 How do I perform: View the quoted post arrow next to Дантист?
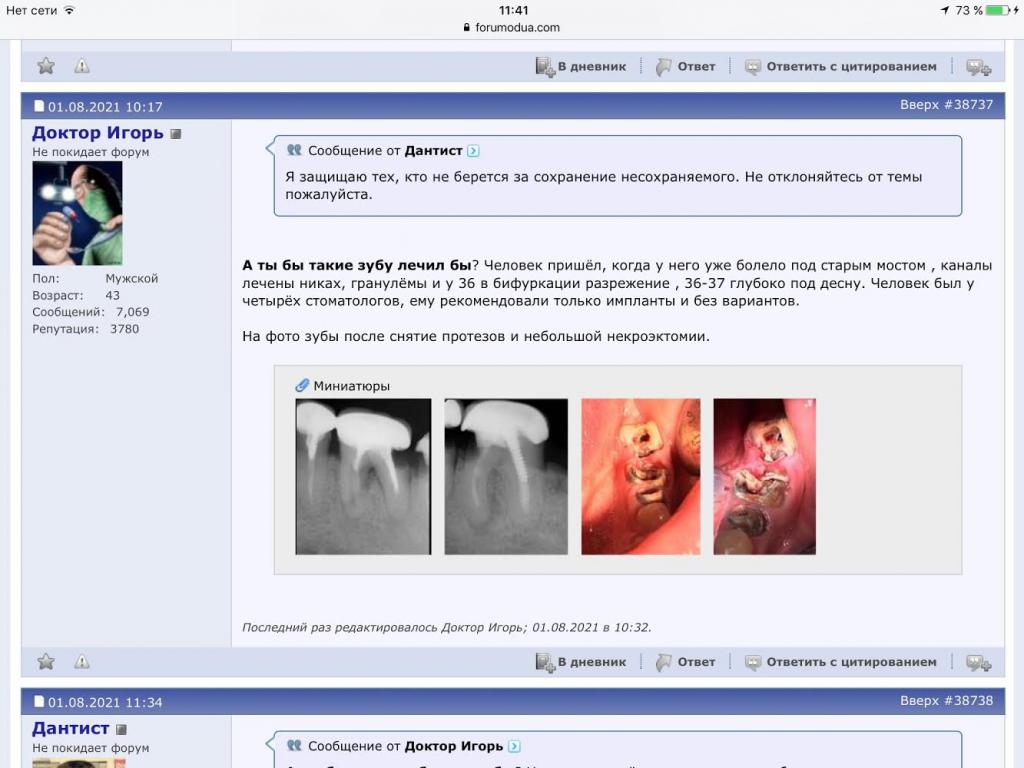473,151
